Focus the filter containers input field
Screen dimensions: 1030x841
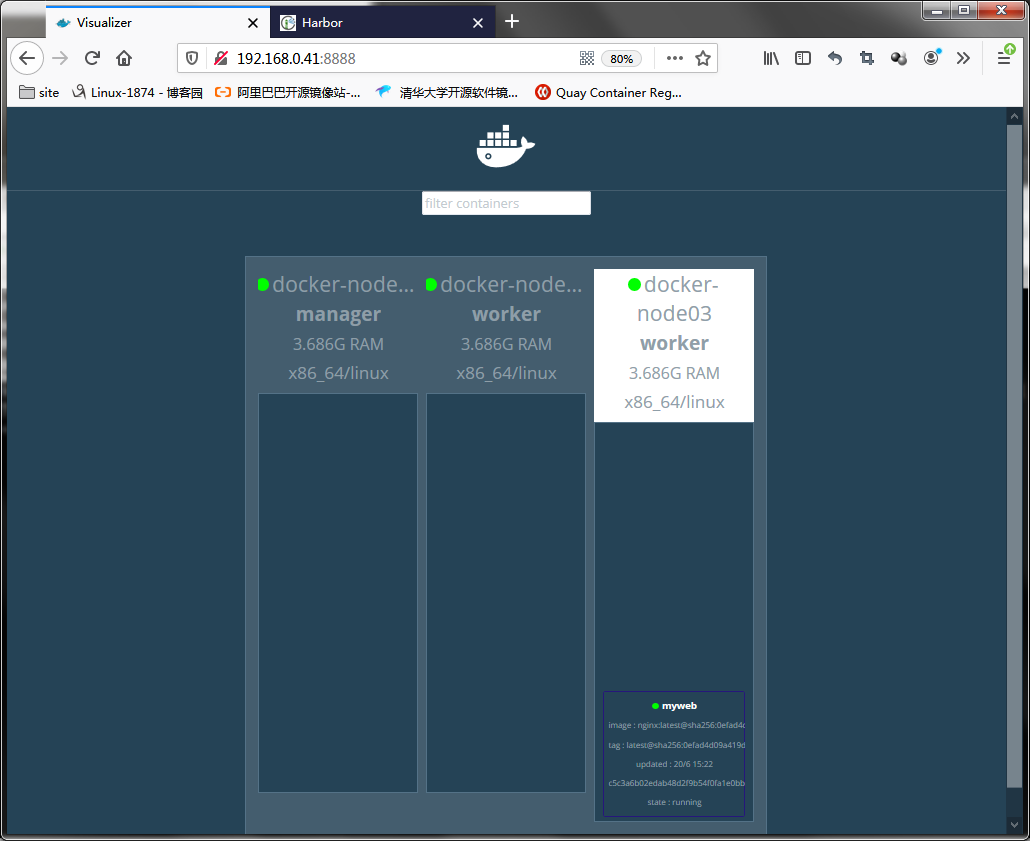click(506, 203)
